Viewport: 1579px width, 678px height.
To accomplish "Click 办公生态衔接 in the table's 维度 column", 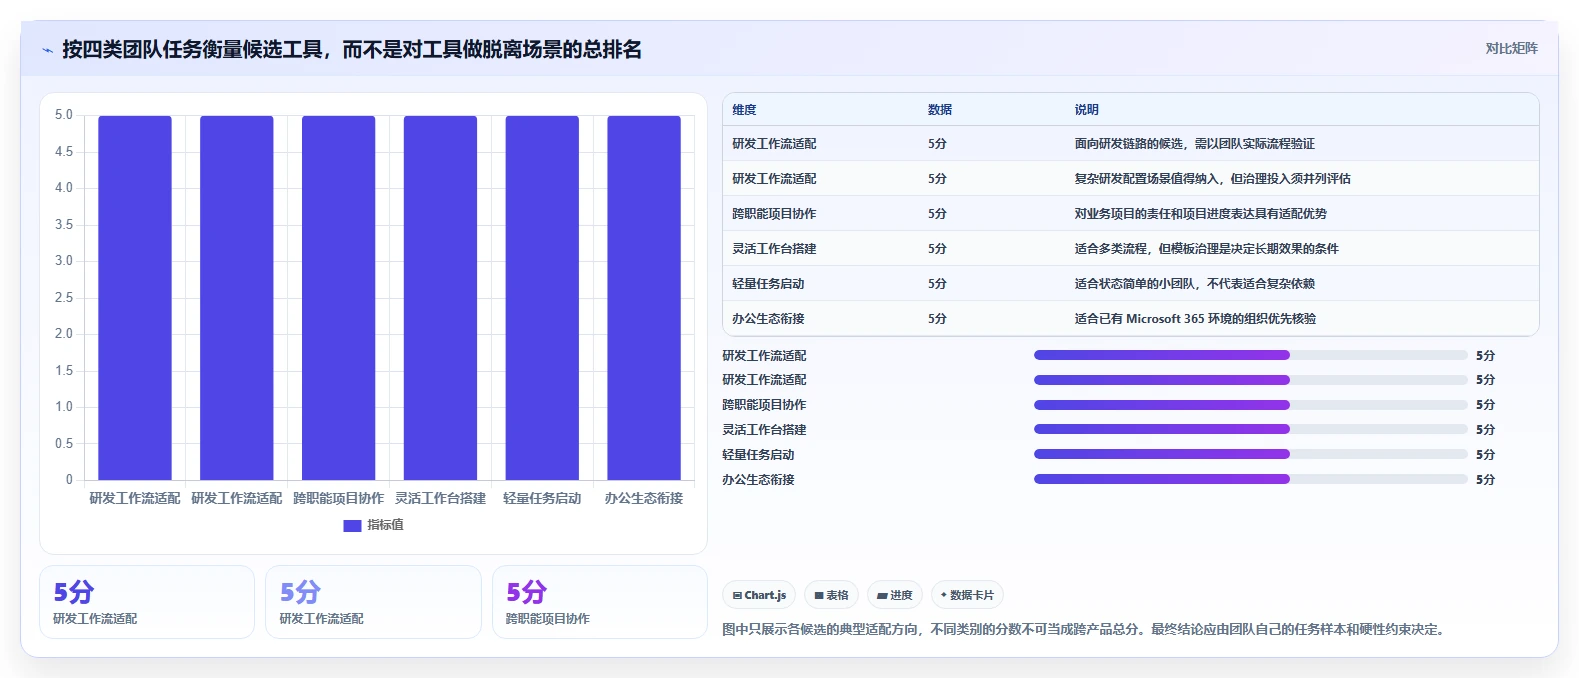I will (768, 319).
